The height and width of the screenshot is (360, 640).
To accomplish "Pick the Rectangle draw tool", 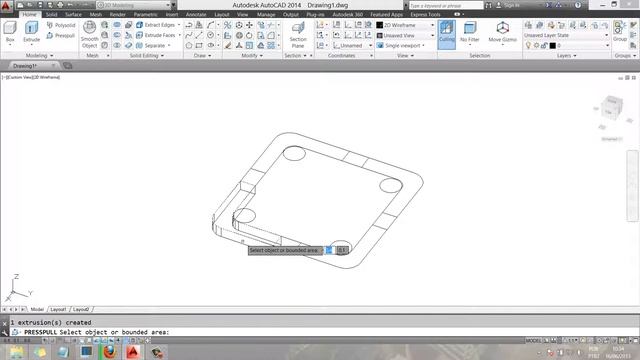I will (x=199, y=45).
